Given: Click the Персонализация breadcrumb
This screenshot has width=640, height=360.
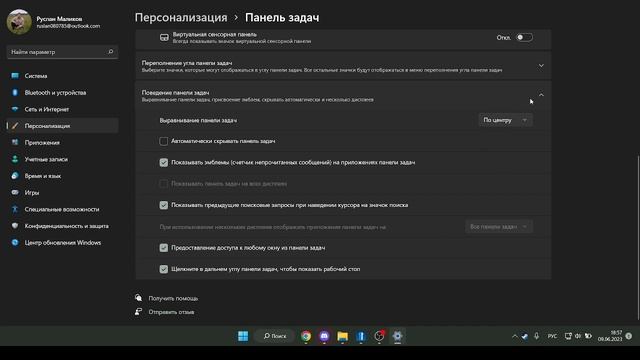Looking at the screenshot, I should (x=181, y=18).
